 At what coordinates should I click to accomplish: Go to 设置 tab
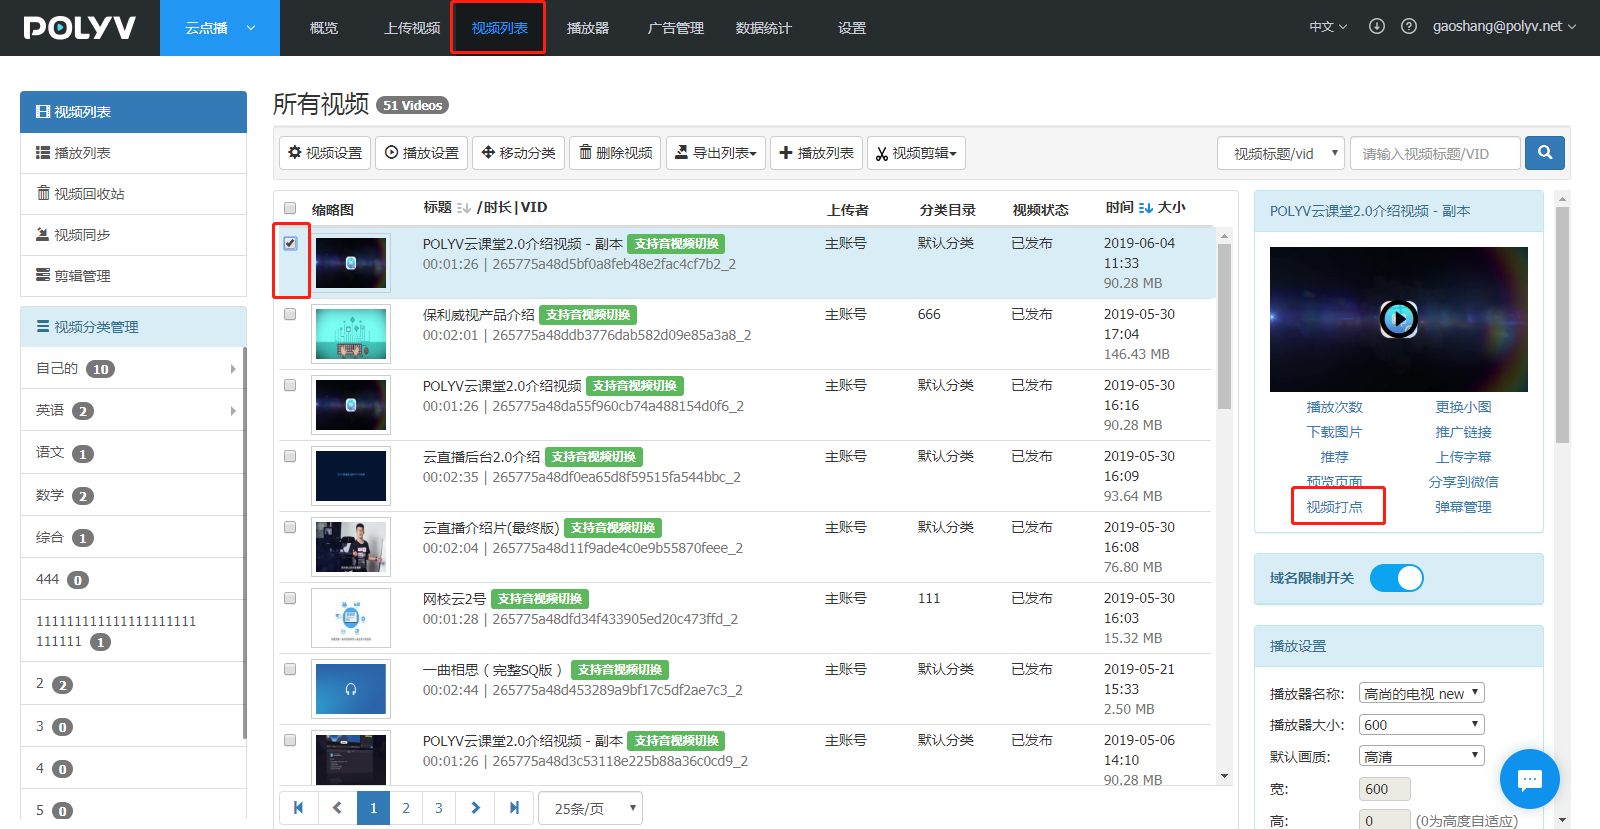tap(852, 28)
